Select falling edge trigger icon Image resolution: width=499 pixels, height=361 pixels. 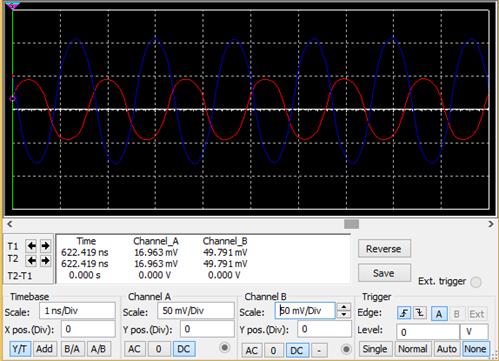point(420,313)
